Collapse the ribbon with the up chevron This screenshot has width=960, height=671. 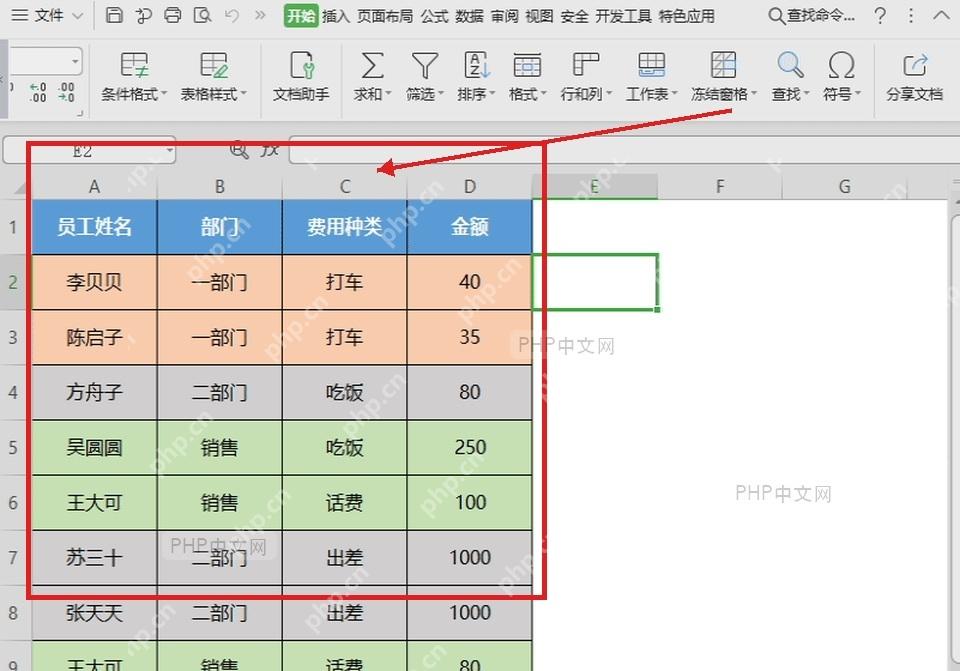(x=941, y=15)
